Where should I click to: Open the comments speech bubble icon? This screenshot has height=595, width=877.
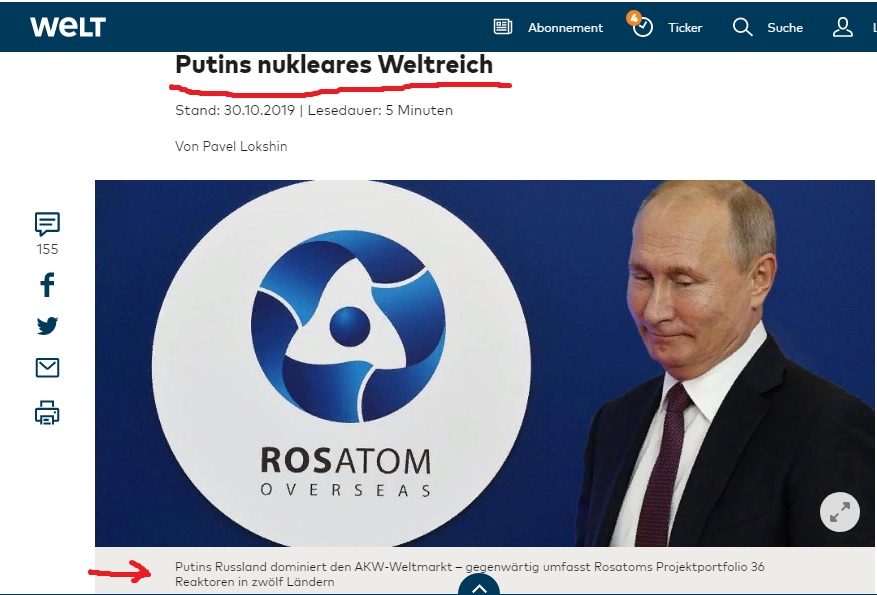pyautogui.click(x=47, y=224)
